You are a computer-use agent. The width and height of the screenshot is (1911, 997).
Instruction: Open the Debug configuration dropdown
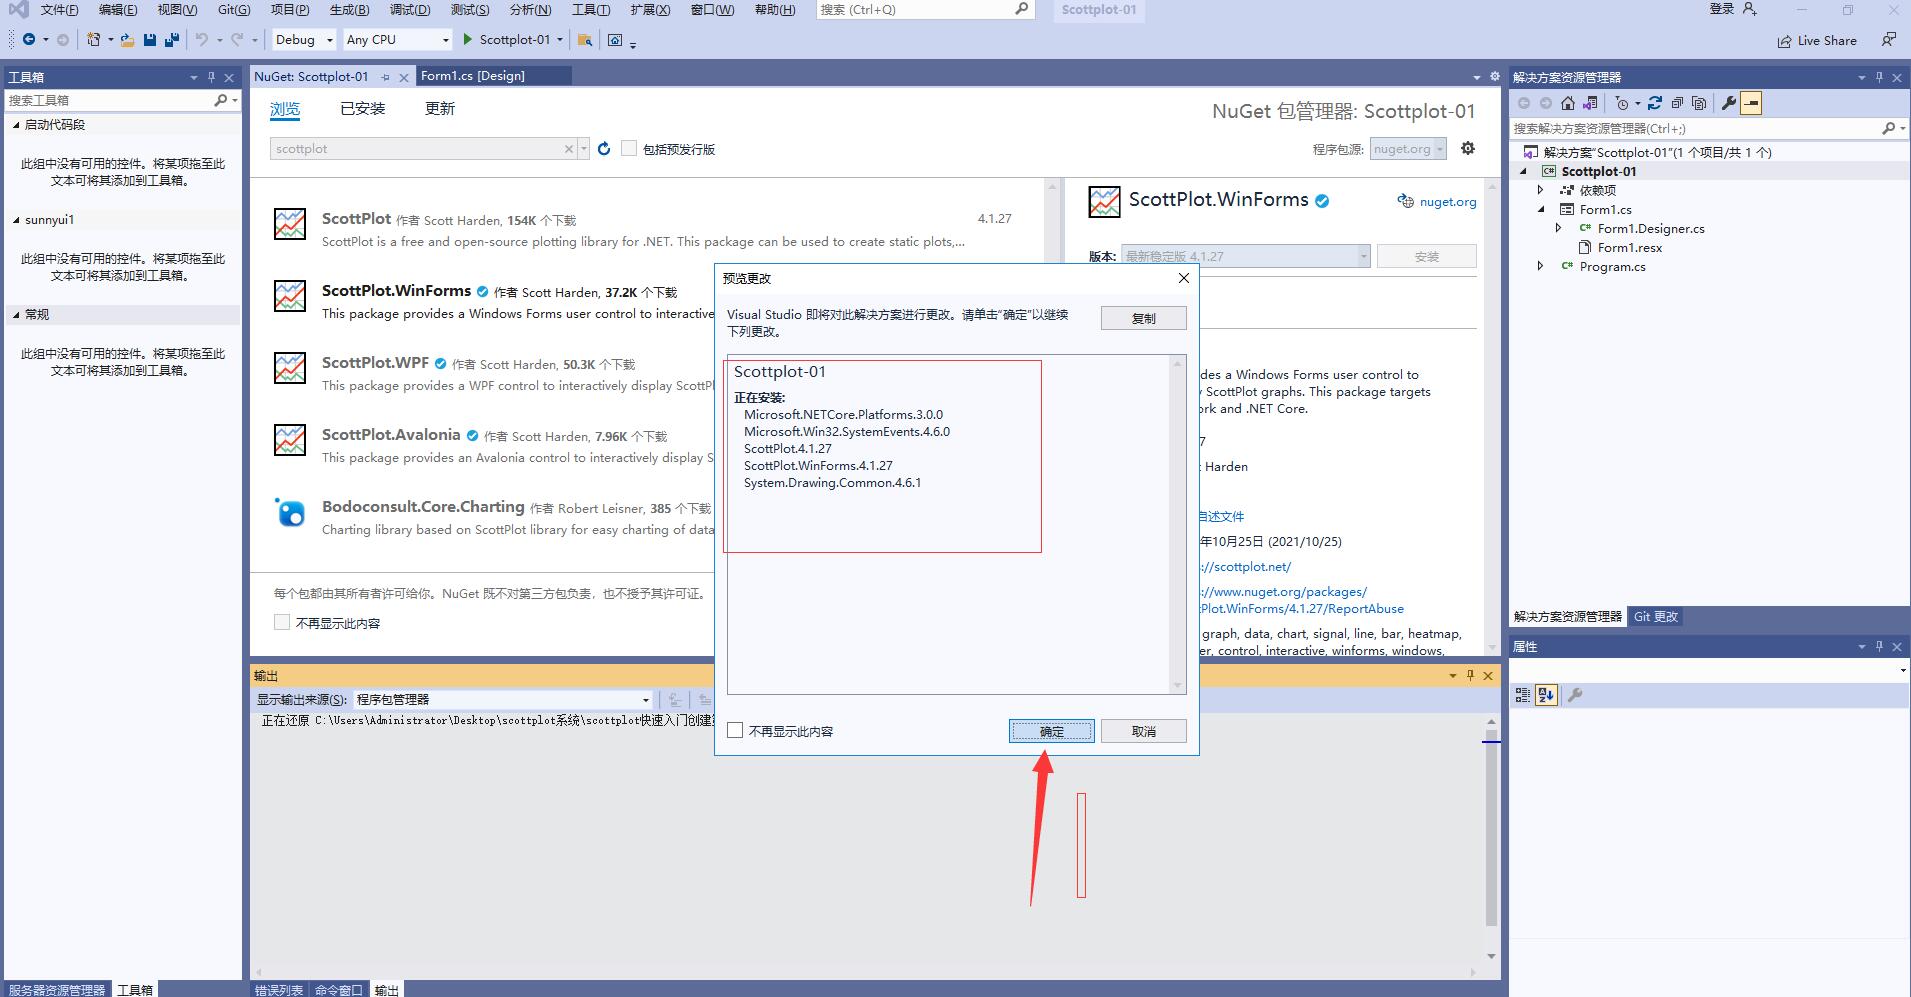coord(305,40)
